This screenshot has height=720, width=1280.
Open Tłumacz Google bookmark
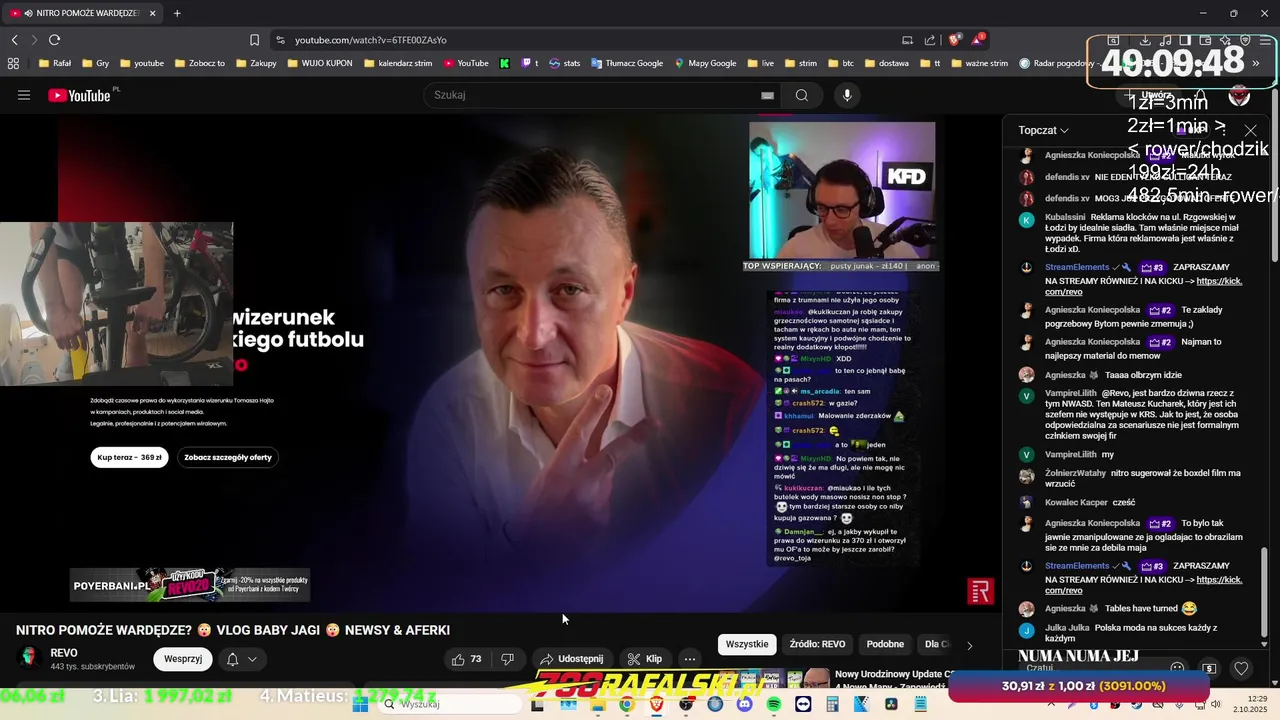[627, 63]
